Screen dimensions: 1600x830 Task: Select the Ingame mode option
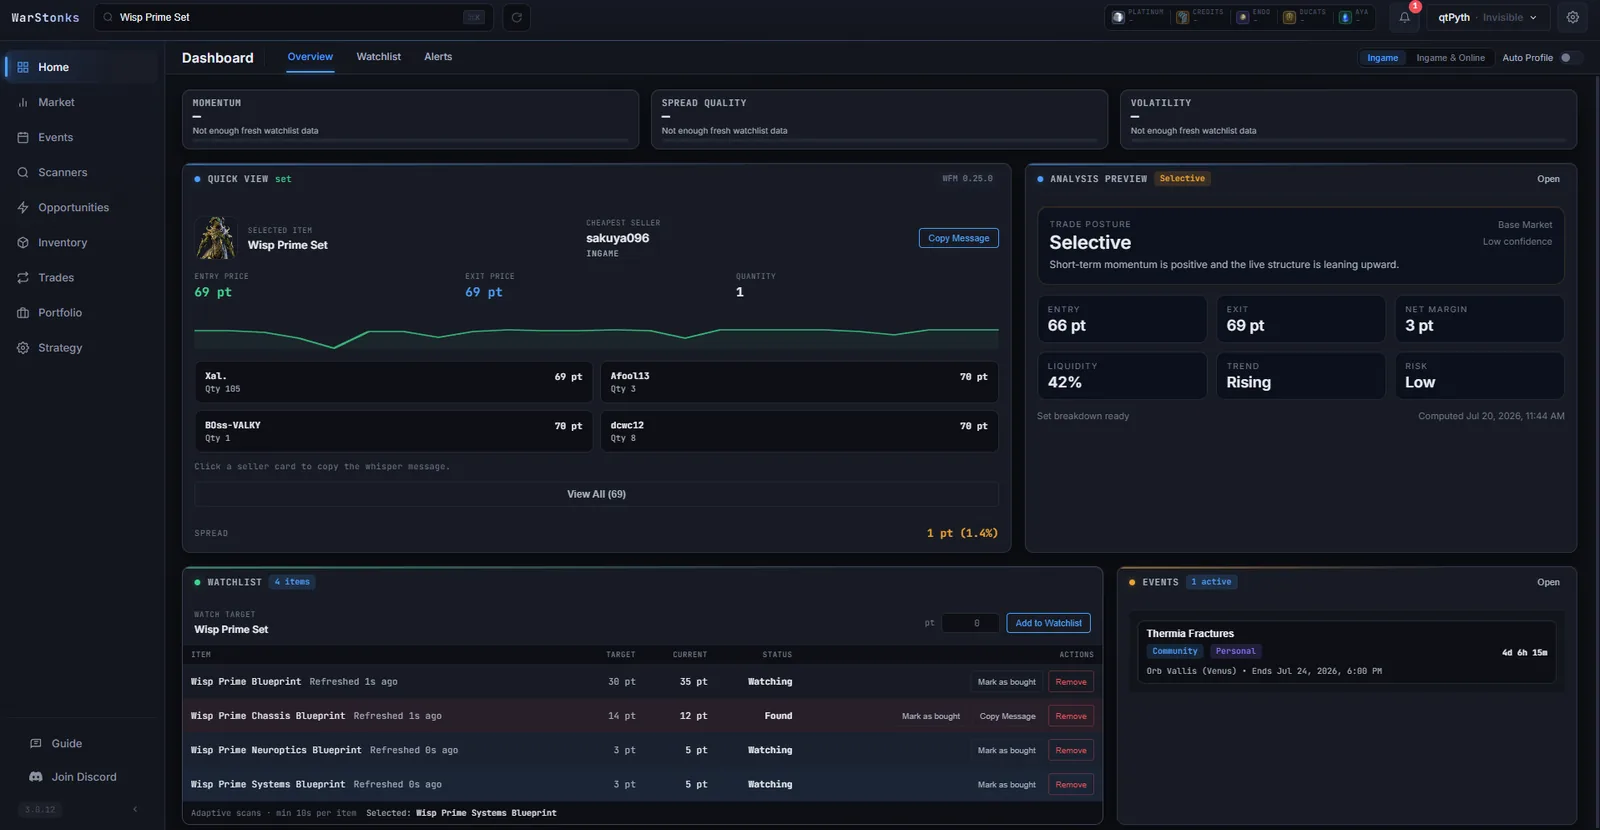[x=1383, y=58]
